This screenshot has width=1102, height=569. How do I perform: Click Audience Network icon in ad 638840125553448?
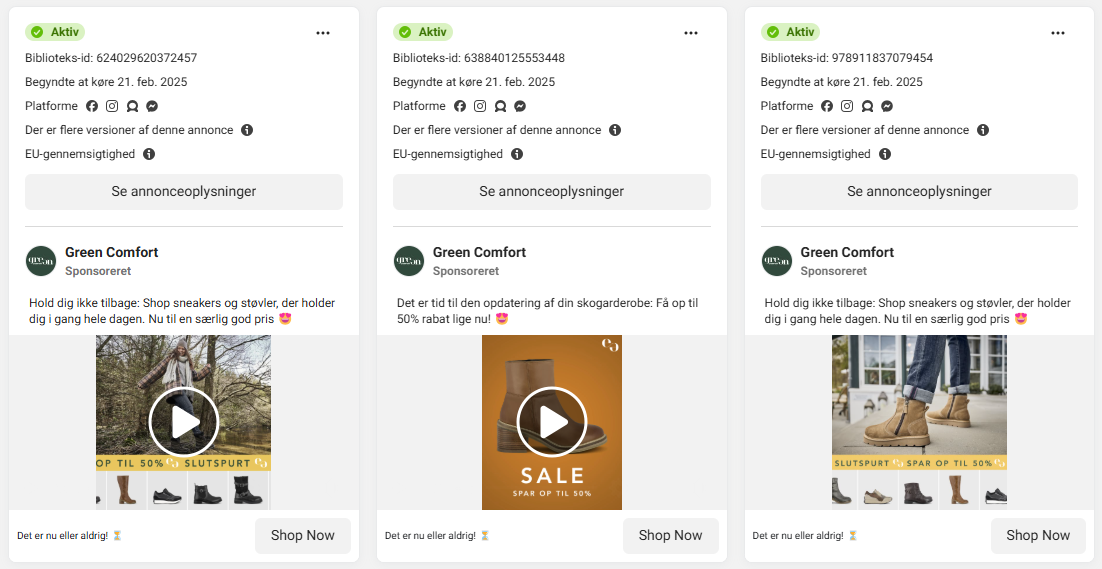pos(500,106)
